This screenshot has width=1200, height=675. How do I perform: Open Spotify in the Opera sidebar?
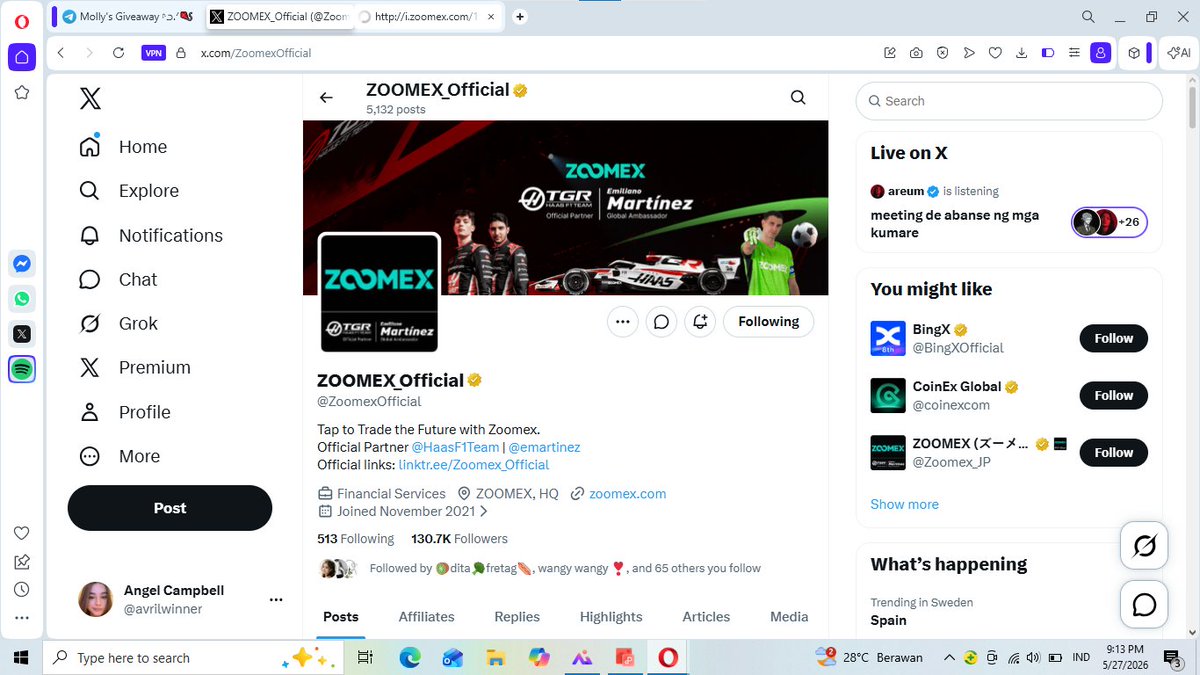[x=22, y=369]
